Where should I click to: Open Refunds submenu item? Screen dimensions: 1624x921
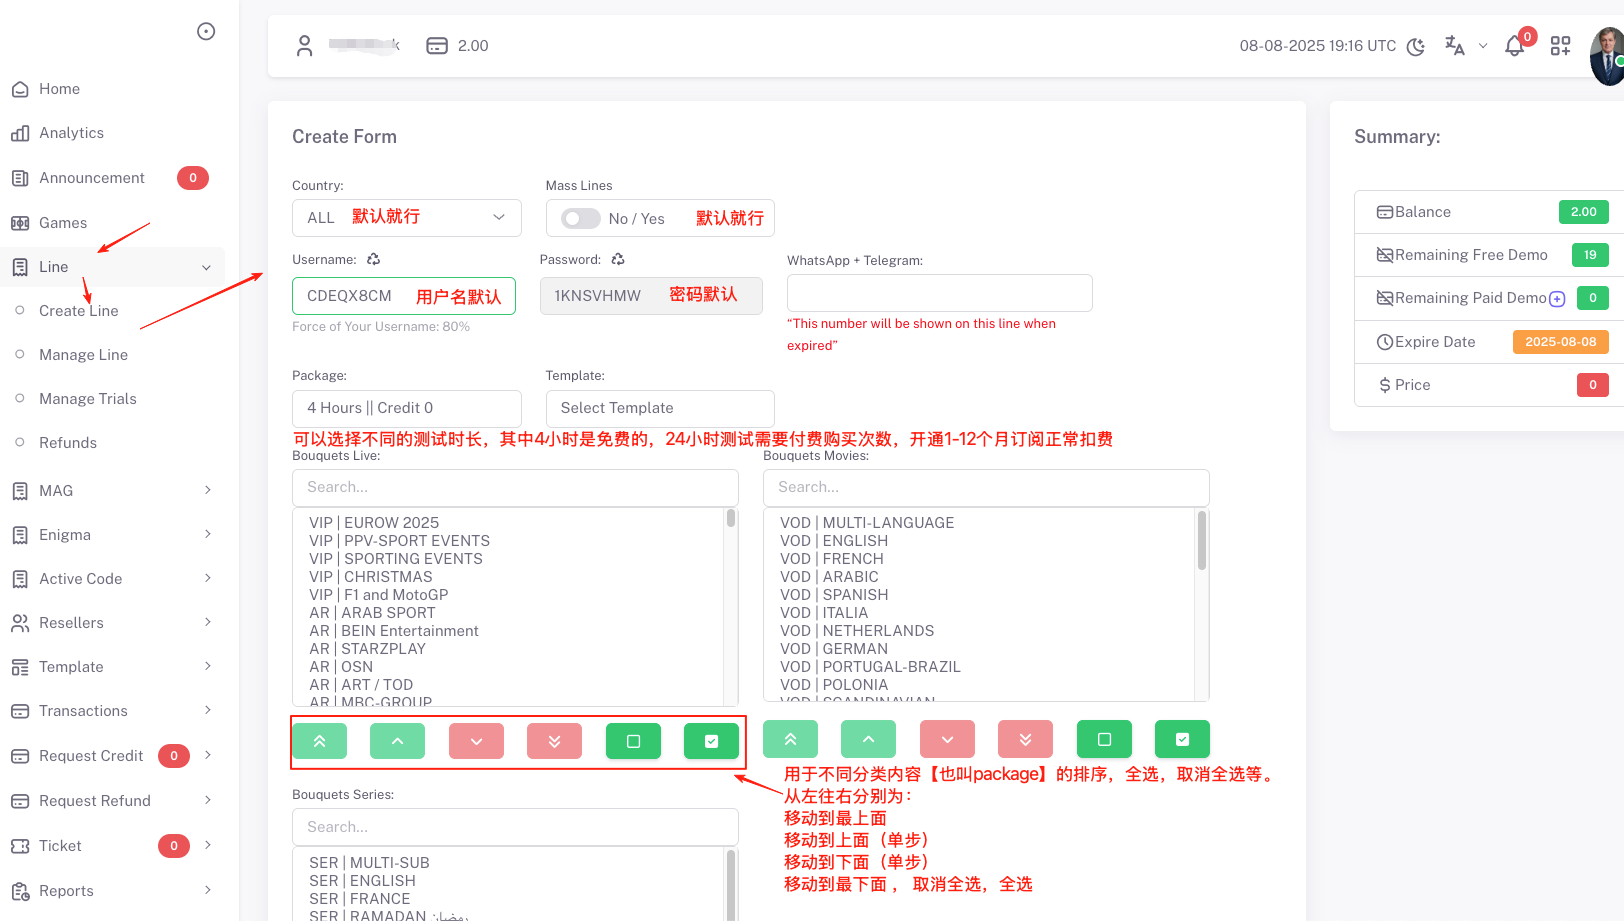[x=68, y=443]
